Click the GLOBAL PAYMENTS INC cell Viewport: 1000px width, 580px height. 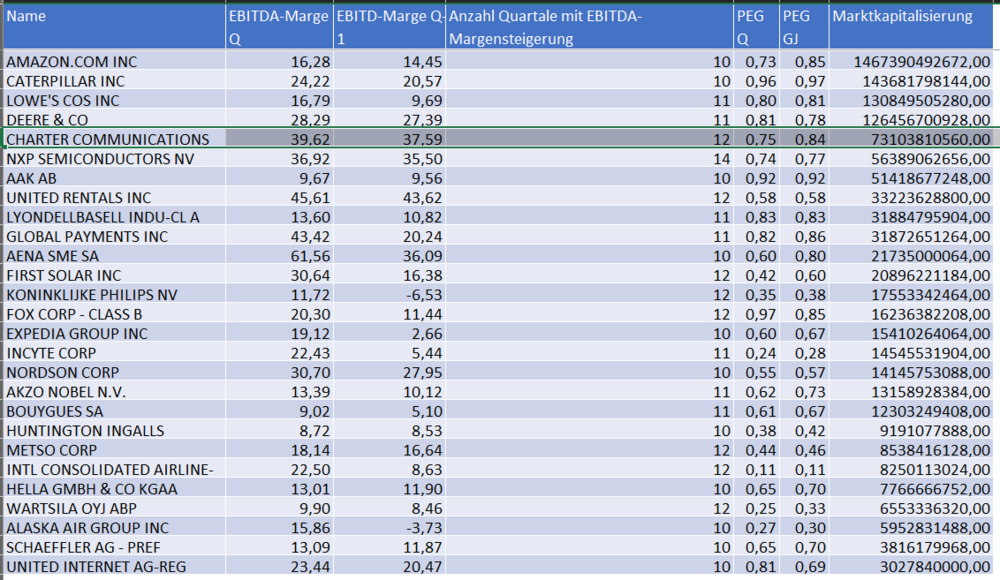114,236
